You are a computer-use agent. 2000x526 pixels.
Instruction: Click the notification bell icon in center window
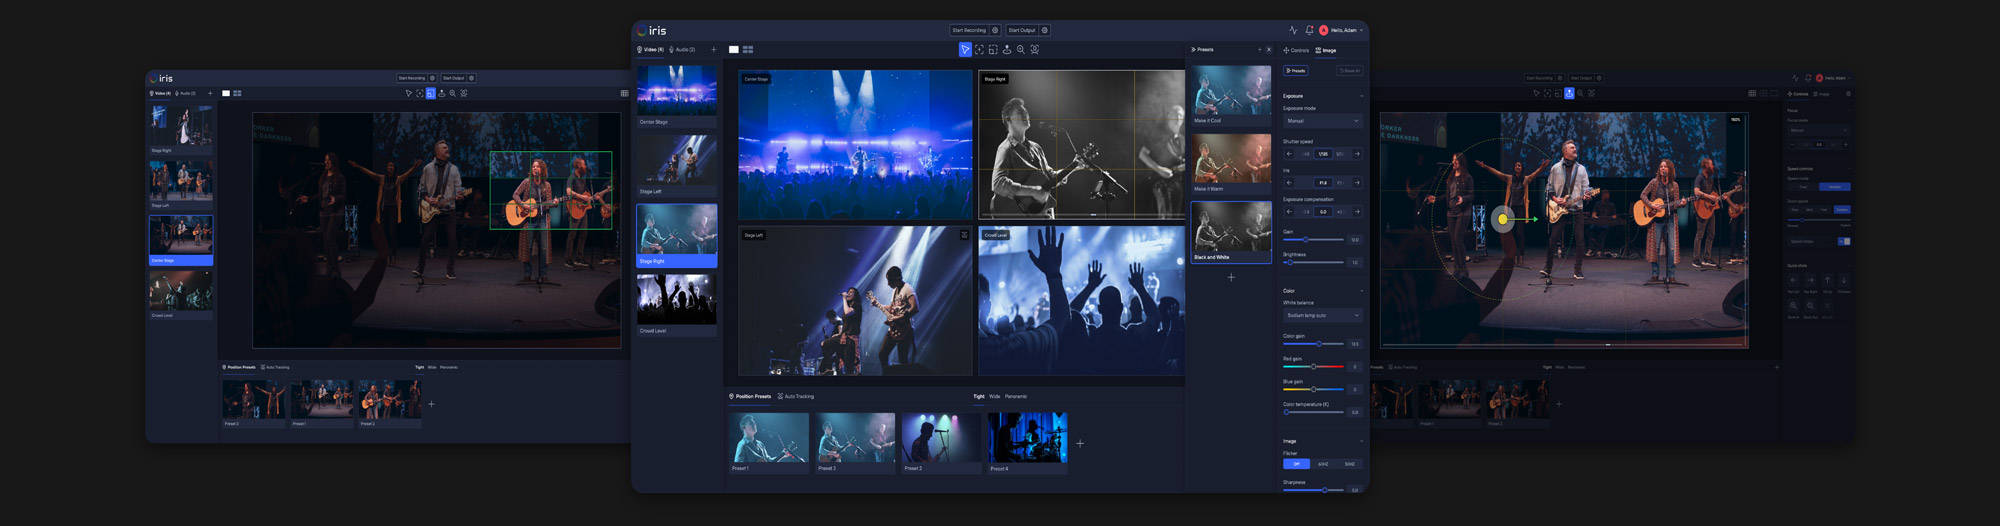click(1309, 30)
